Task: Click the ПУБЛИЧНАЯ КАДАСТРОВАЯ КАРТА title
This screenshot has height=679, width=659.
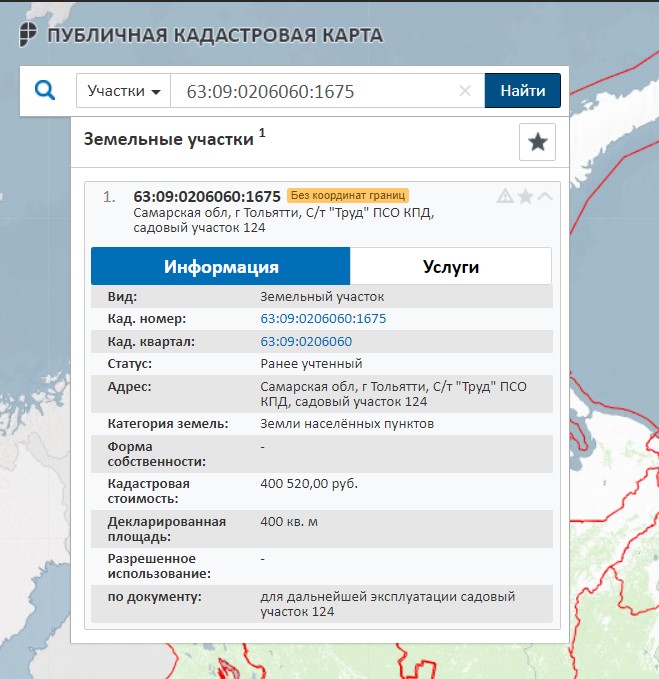Action: [x=215, y=35]
